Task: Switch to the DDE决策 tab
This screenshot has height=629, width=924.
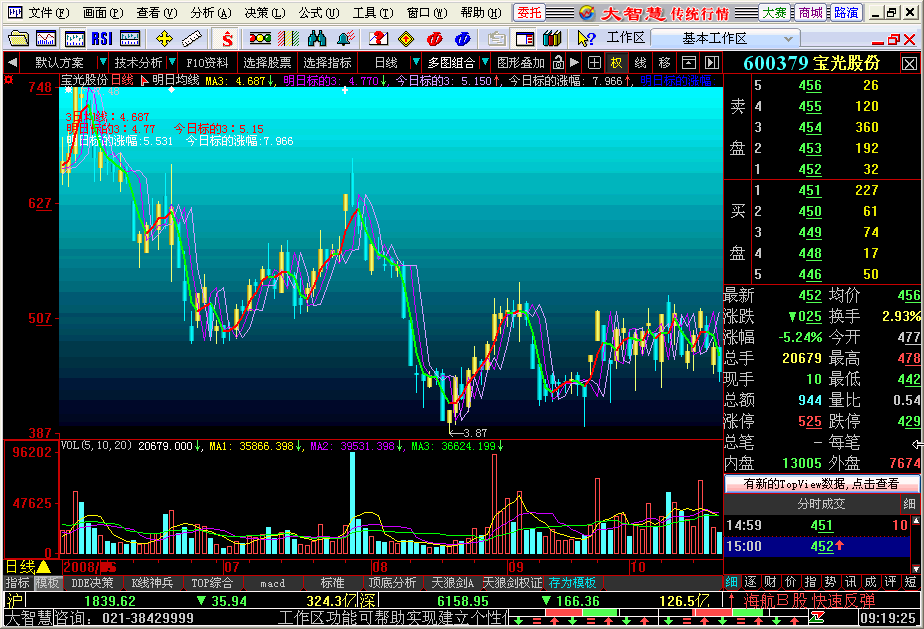Action: coord(92,583)
